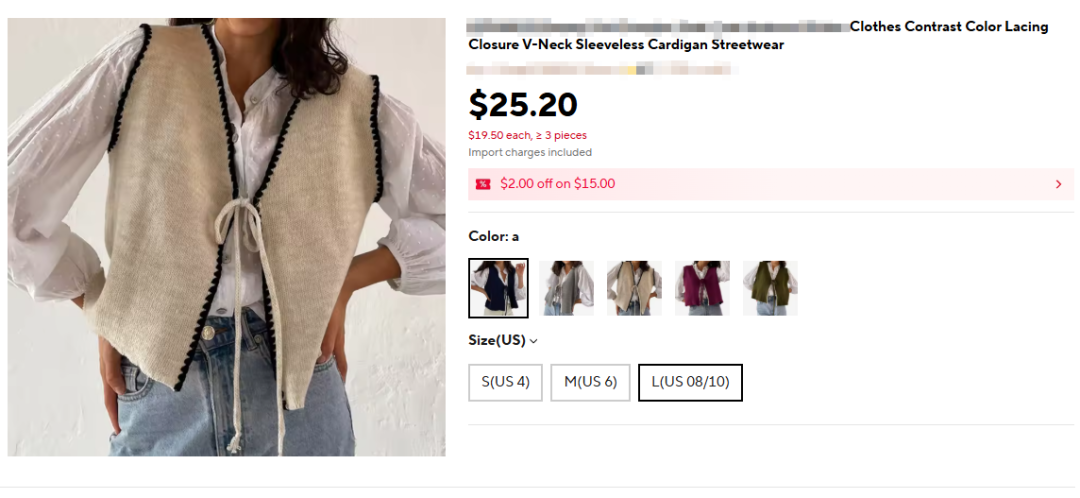Click the Import charges included note
This screenshot has width=1080, height=498.
[530, 152]
